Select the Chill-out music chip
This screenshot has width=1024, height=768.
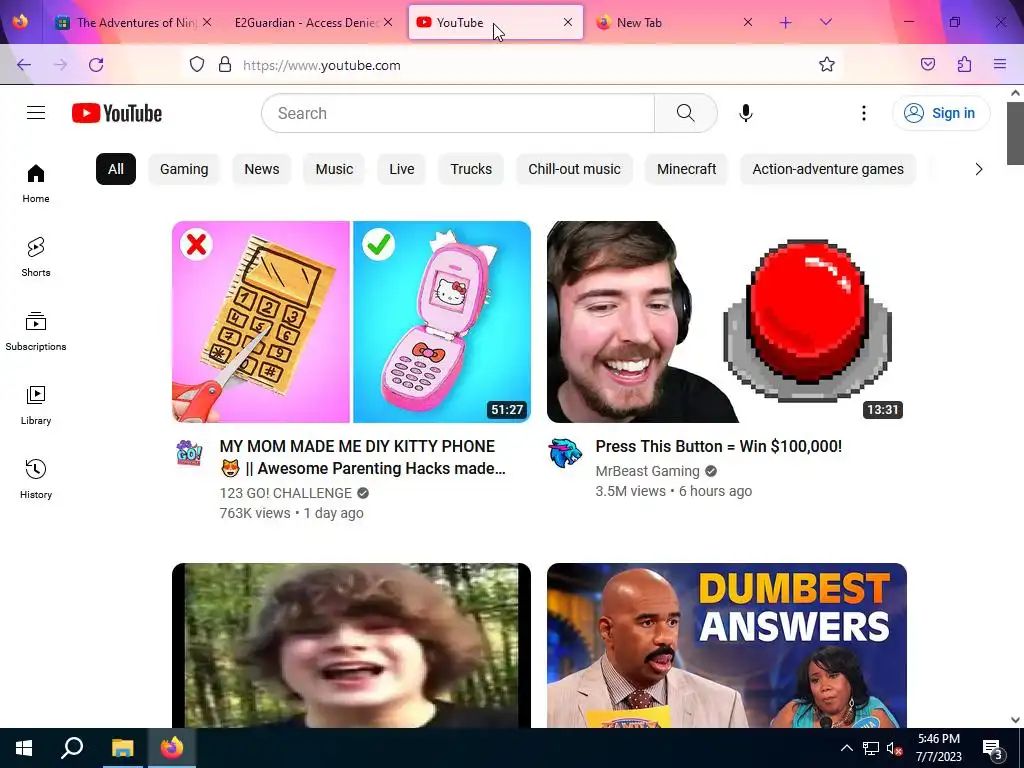click(x=574, y=169)
